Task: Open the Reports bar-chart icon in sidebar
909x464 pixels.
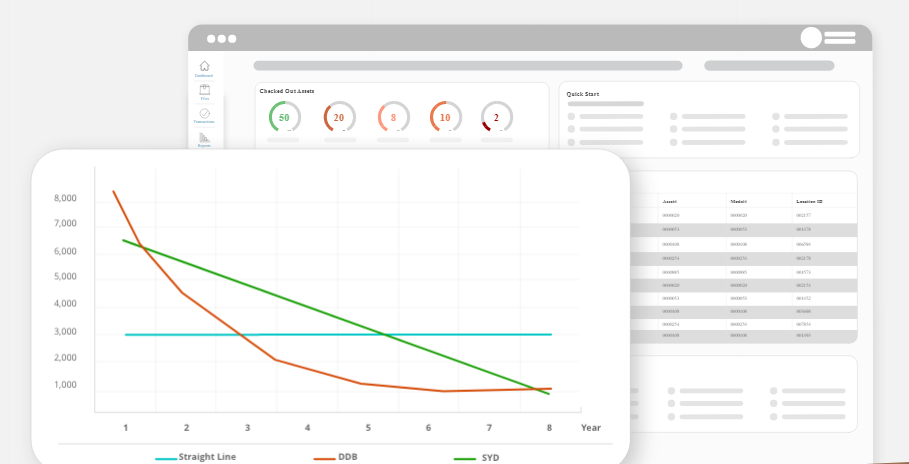Action: pyautogui.click(x=204, y=137)
